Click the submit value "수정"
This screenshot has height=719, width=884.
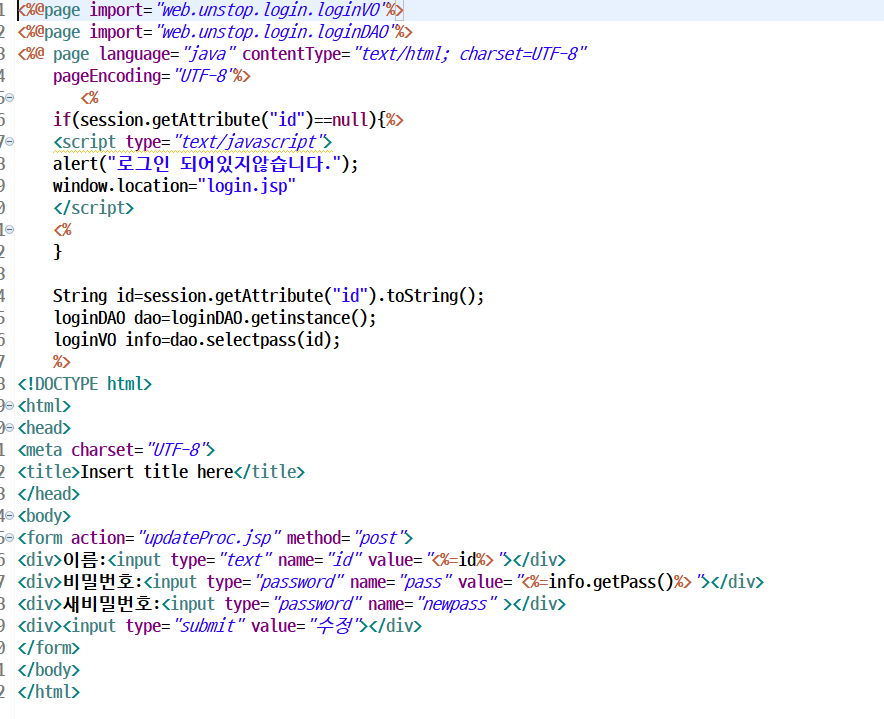click(335, 626)
